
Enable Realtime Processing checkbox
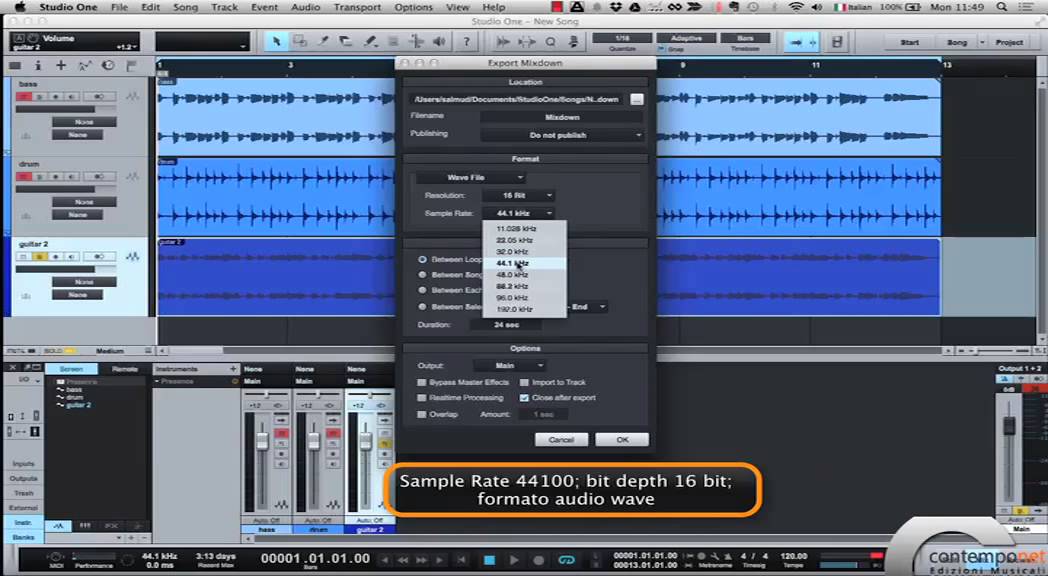pyautogui.click(x=422, y=398)
